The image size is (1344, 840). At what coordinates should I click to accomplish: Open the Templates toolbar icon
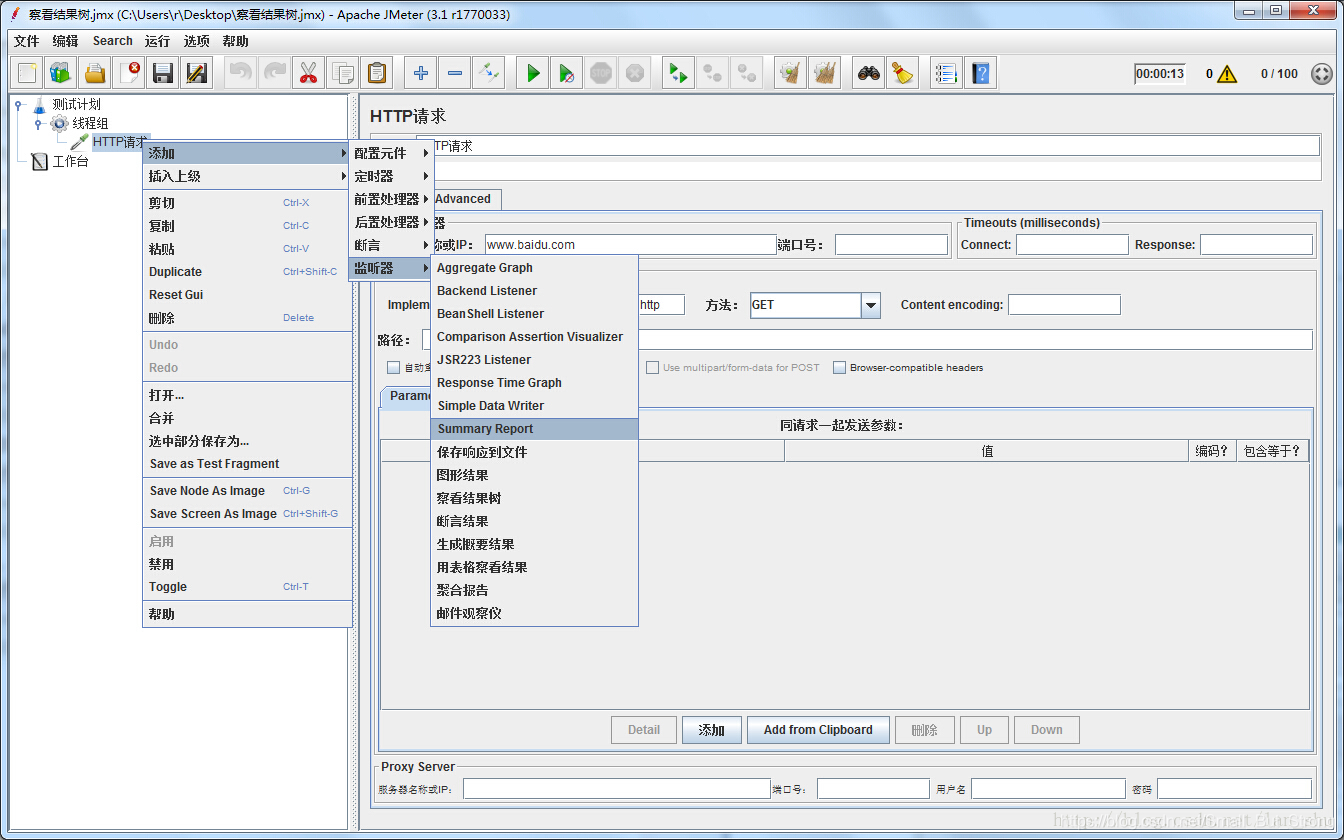[x=61, y=73]
